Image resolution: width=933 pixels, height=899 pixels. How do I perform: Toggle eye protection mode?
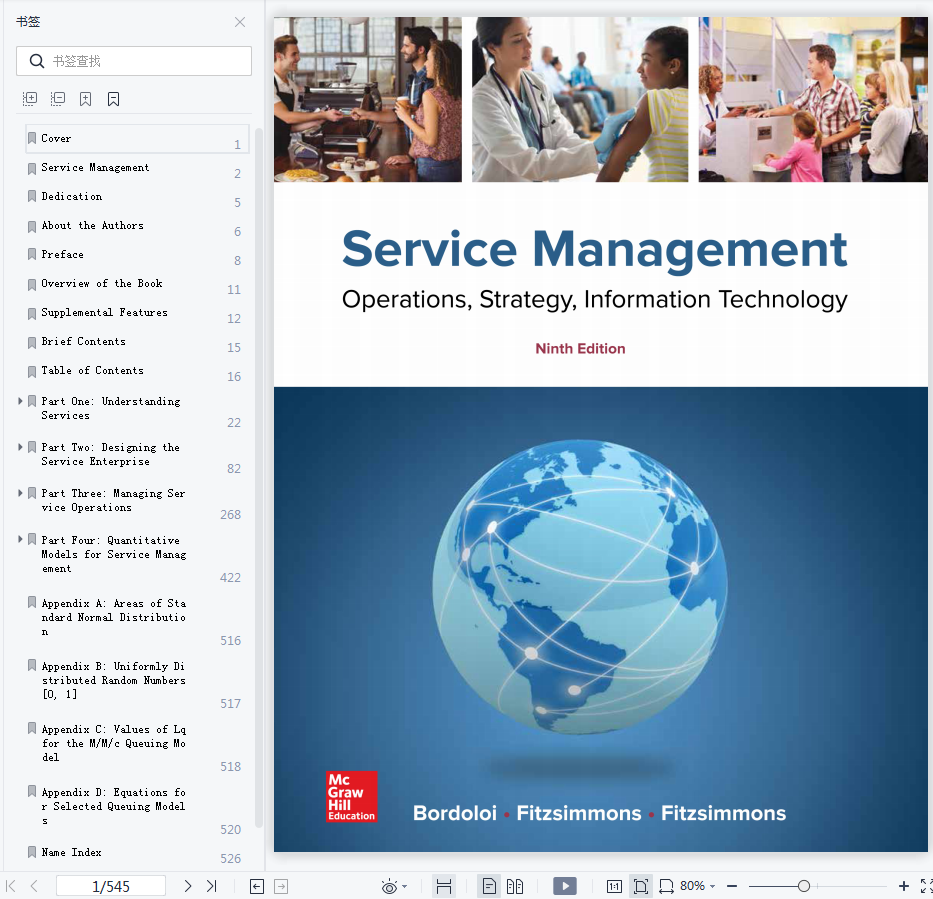pyautogui.click(x=389, y=887)
